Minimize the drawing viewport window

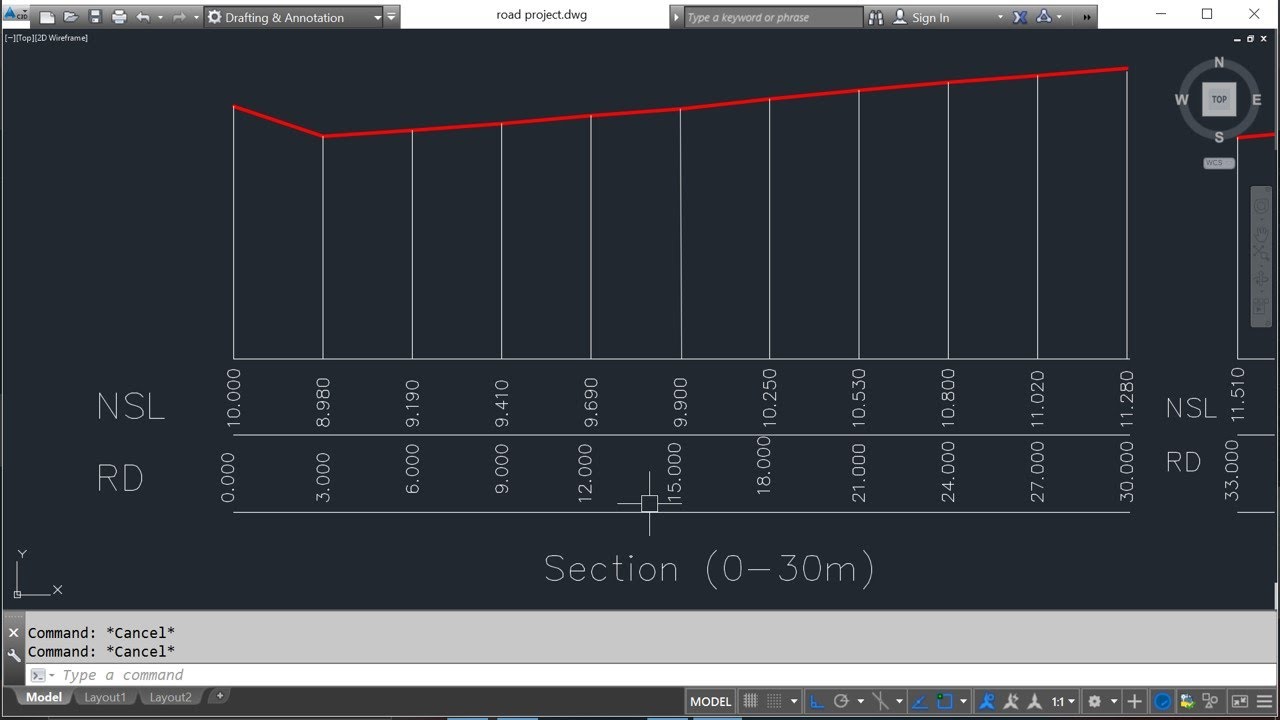[1237, 39]
